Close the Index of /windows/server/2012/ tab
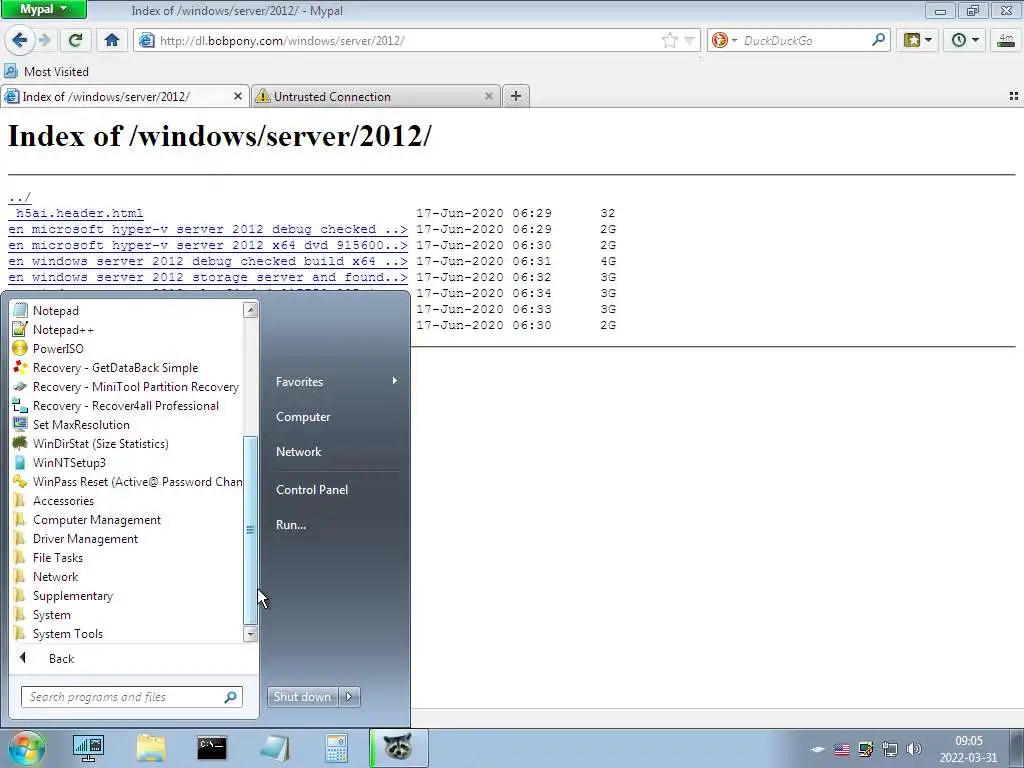 238,97
